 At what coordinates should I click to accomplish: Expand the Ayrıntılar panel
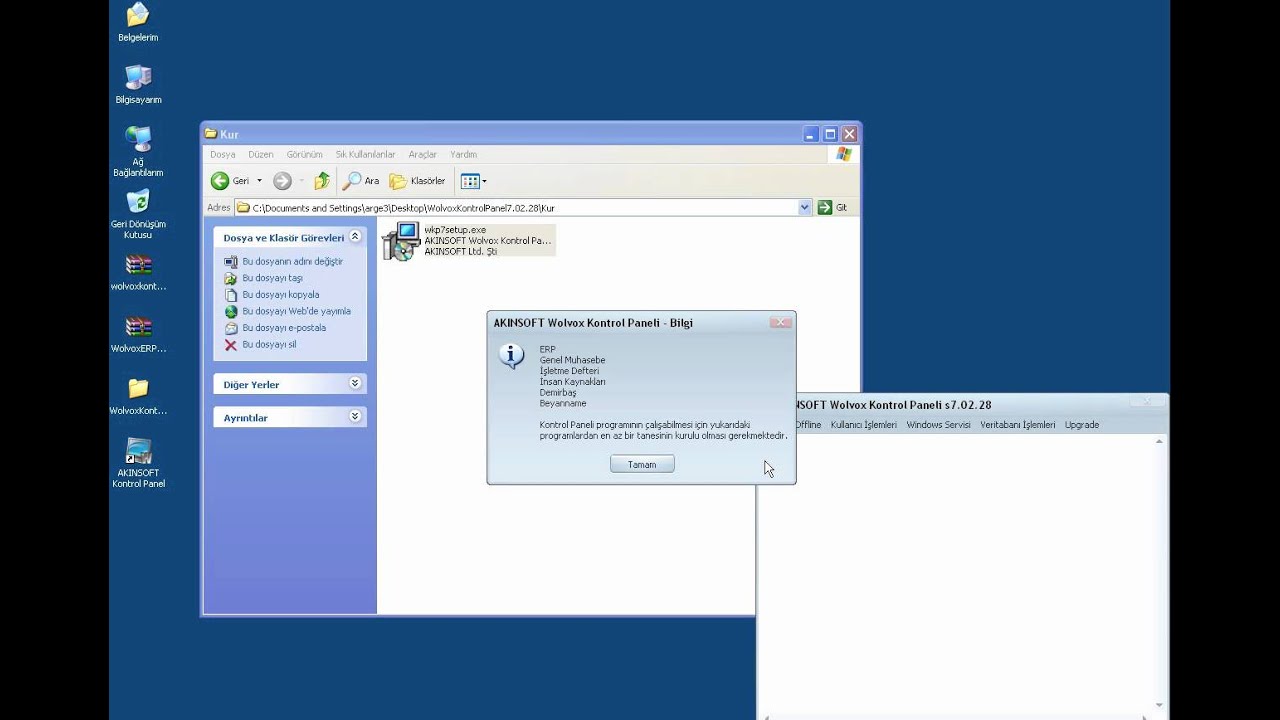click(x=354, y=417)
